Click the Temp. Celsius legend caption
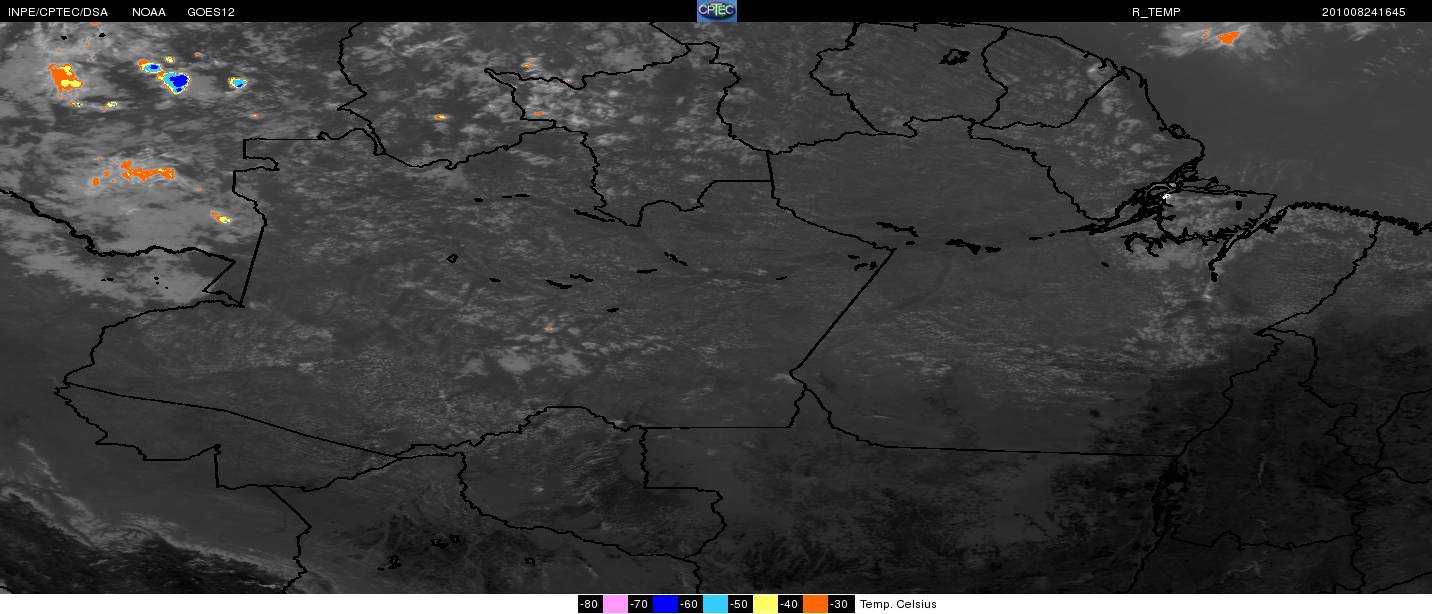Screen dimensions: 1432x614 click(x=898, y=604)
